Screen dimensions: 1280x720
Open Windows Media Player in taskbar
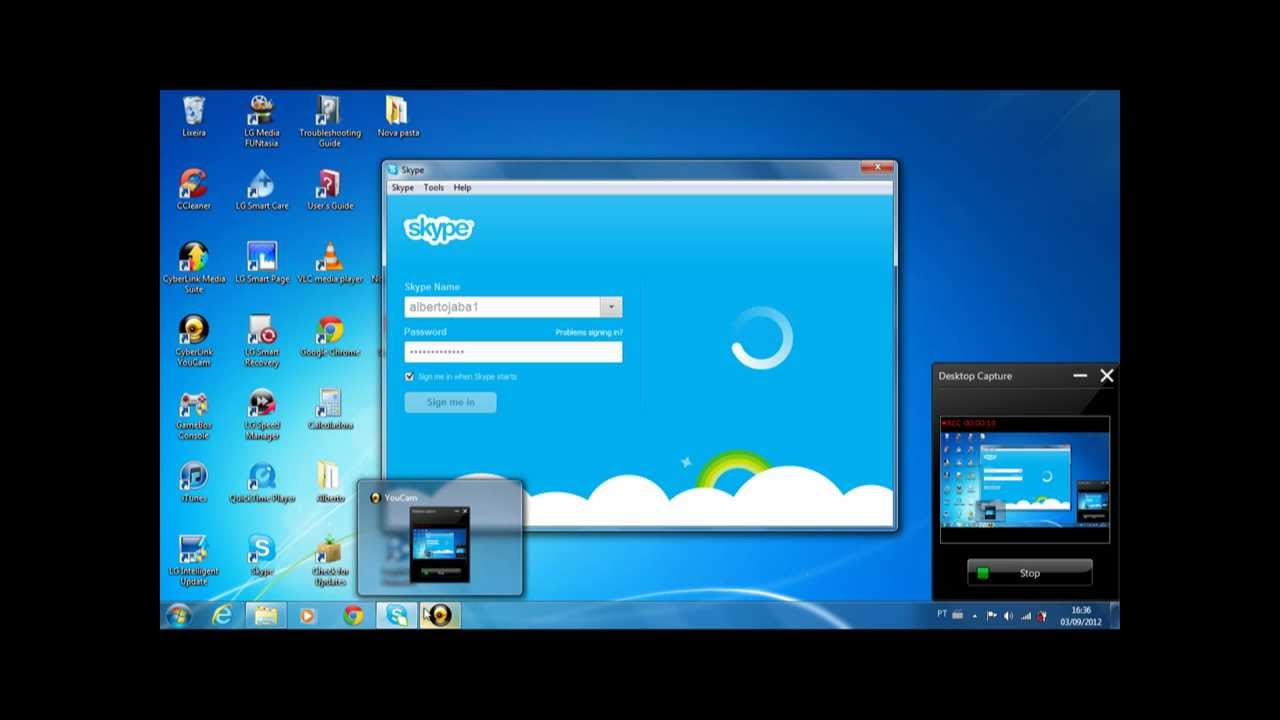(308, 615)
